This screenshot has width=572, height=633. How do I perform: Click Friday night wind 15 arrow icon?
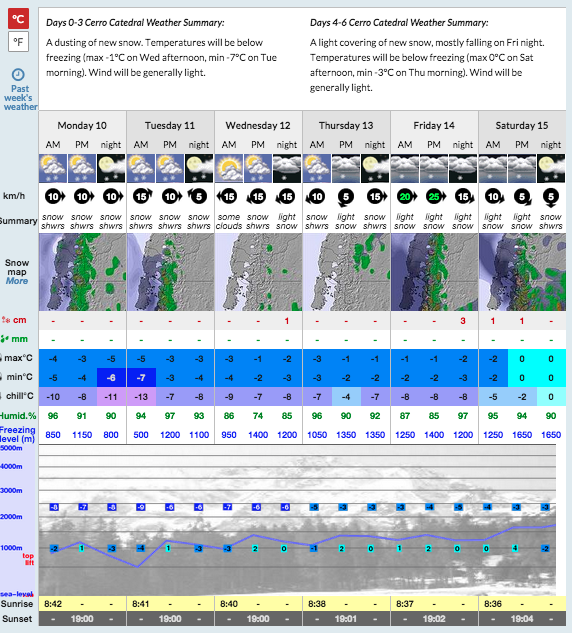[464, 197]
